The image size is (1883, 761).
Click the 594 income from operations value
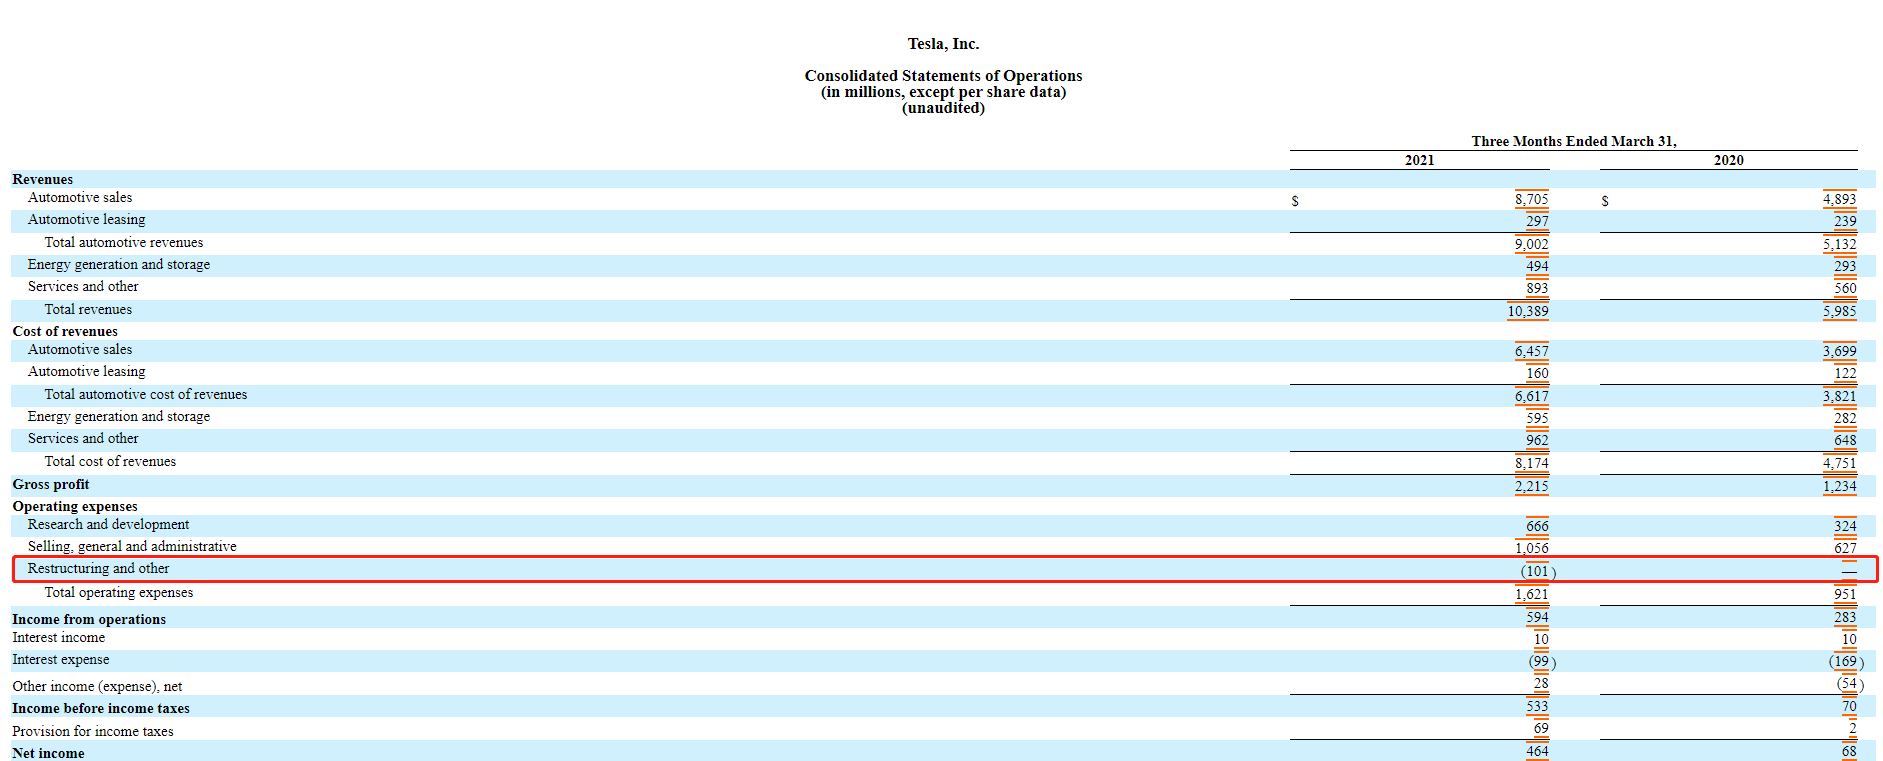[1537, 617]
